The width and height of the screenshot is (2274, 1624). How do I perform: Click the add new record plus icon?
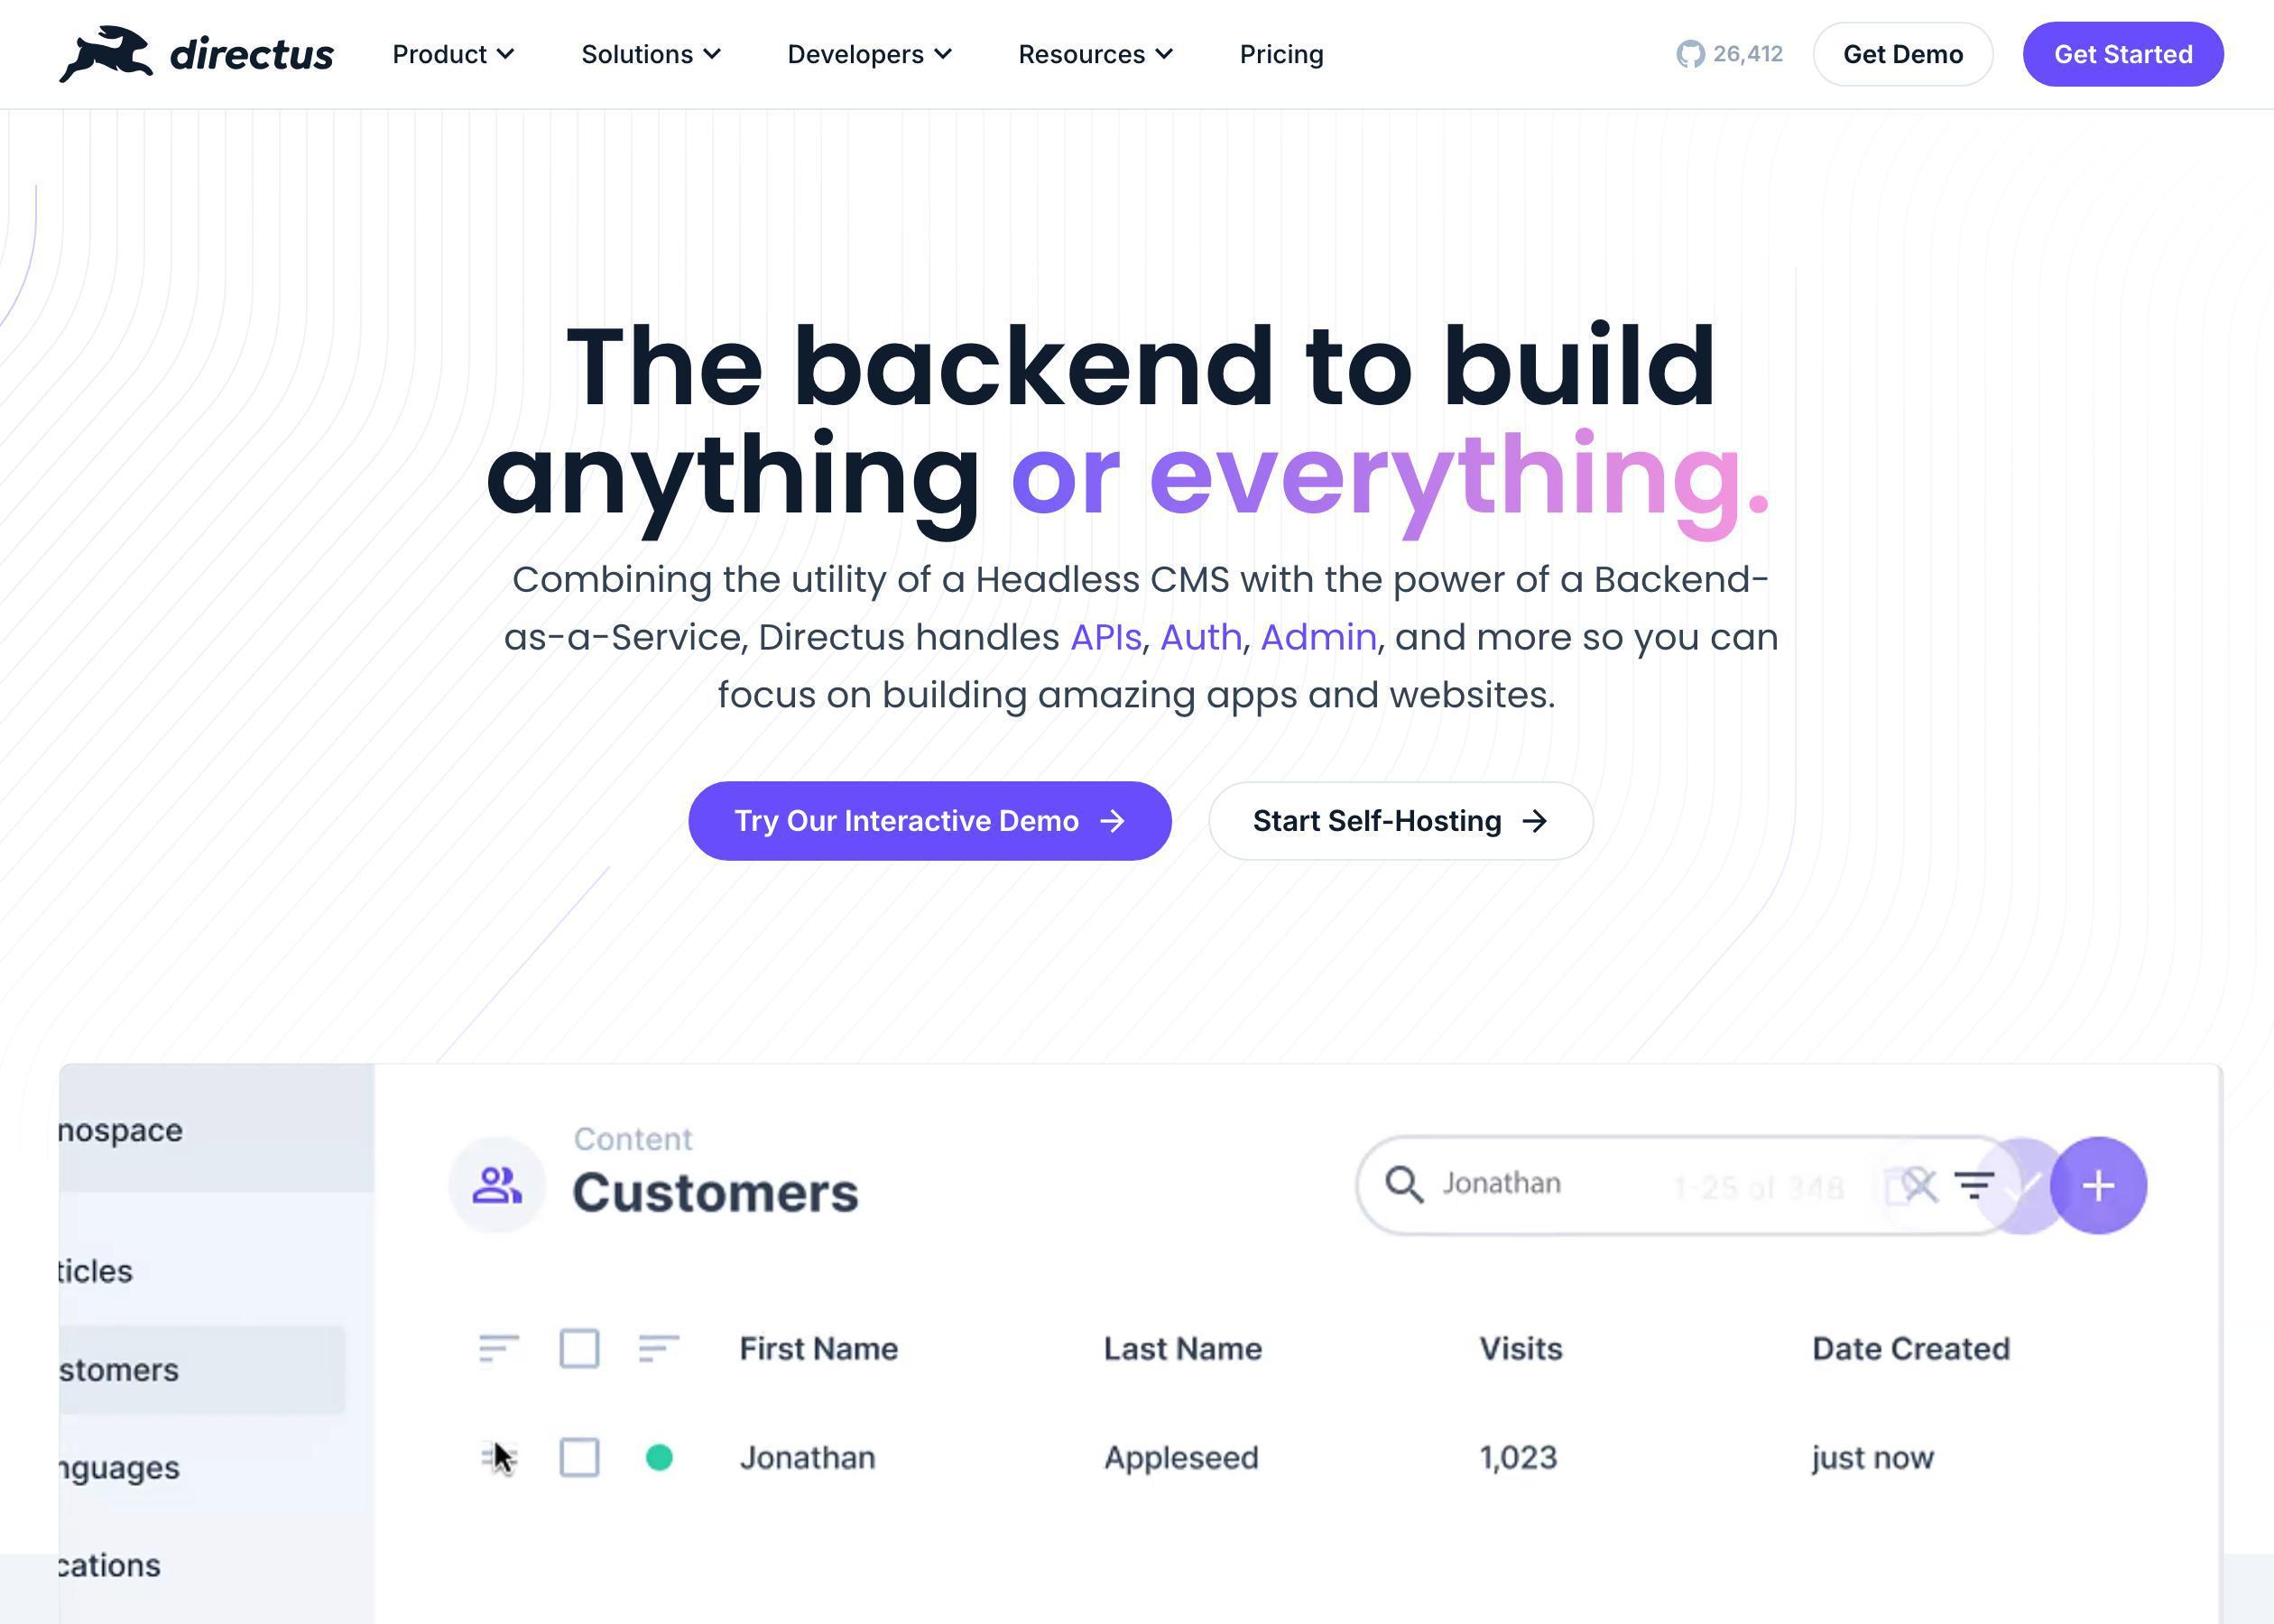2098,1183
